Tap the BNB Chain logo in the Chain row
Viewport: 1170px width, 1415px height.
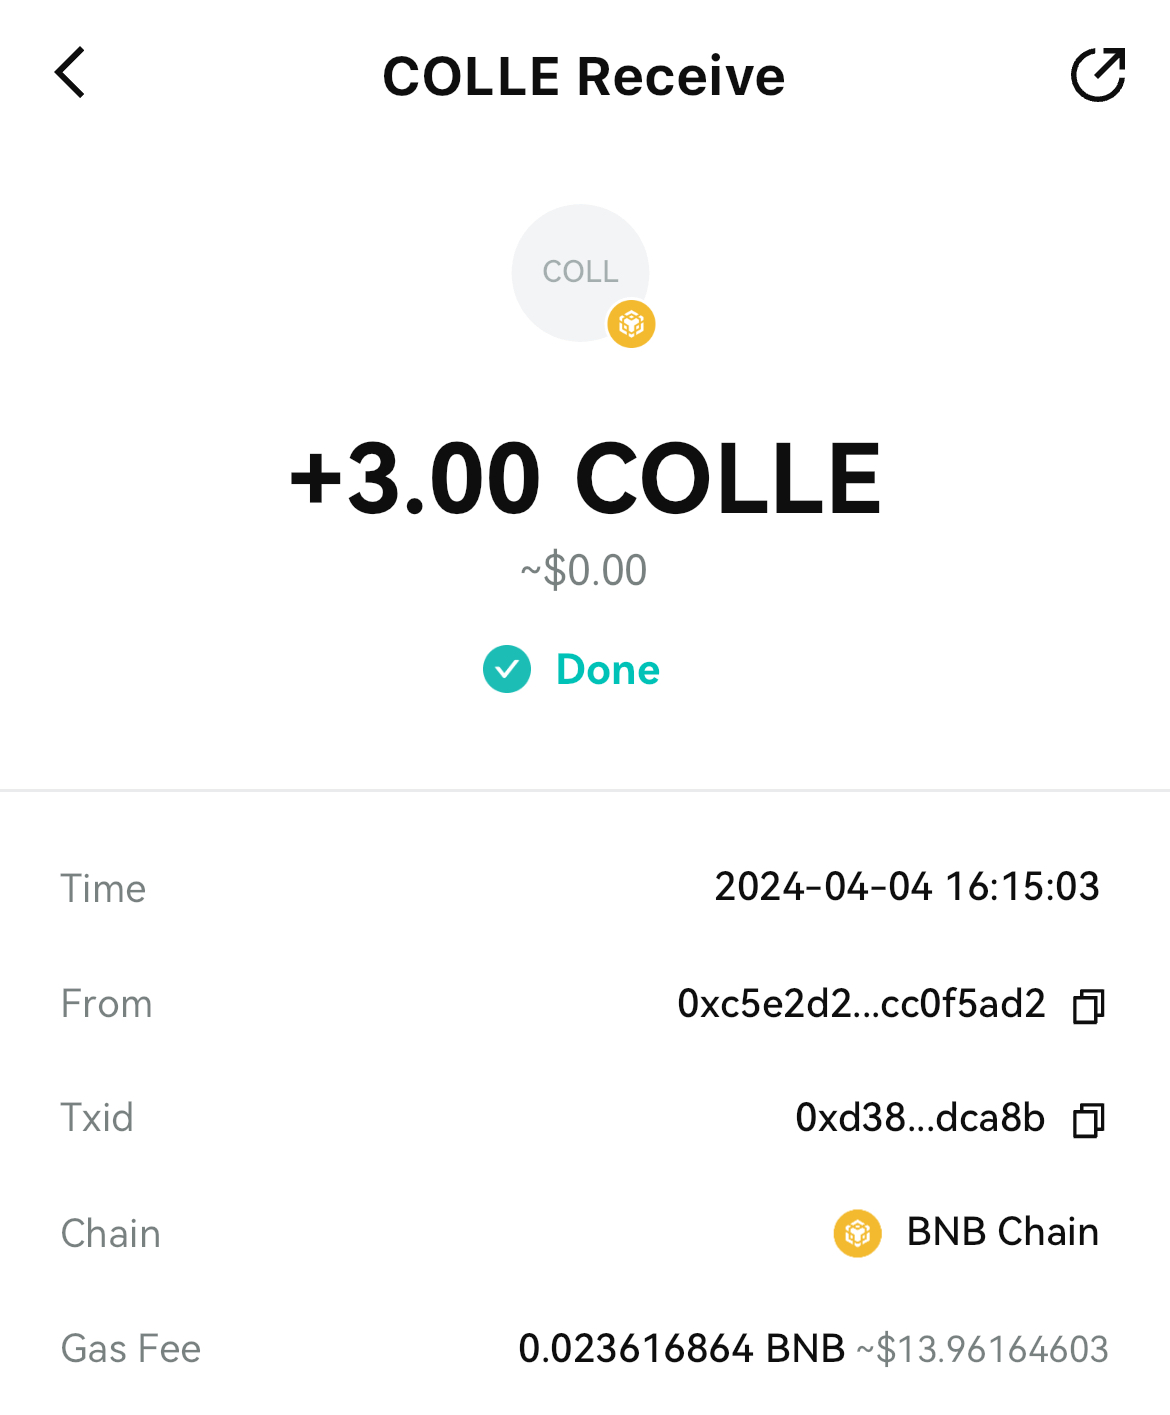tap(857, 1233)
